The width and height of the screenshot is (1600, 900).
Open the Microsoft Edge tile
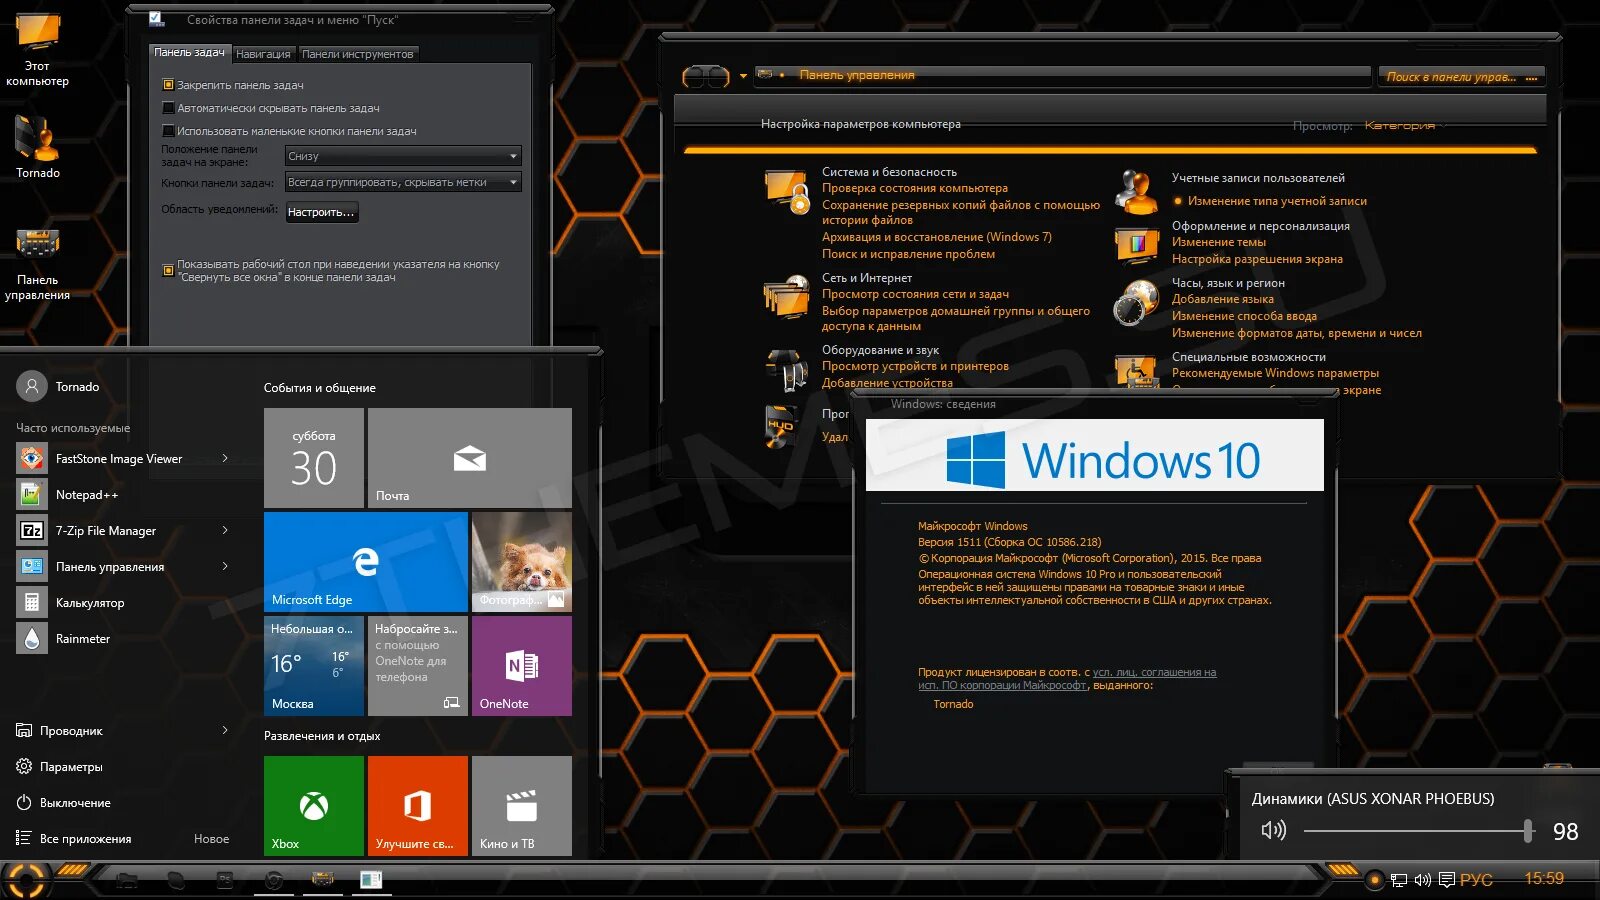[x=366, y=562]
